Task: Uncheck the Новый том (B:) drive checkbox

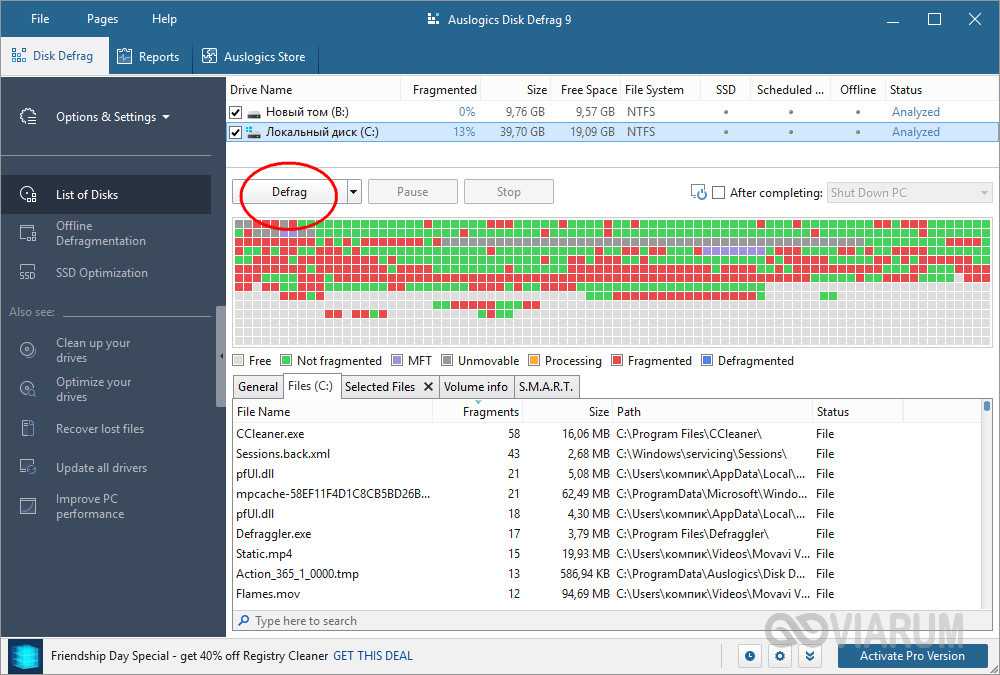Action: click(x=236, y=112)
